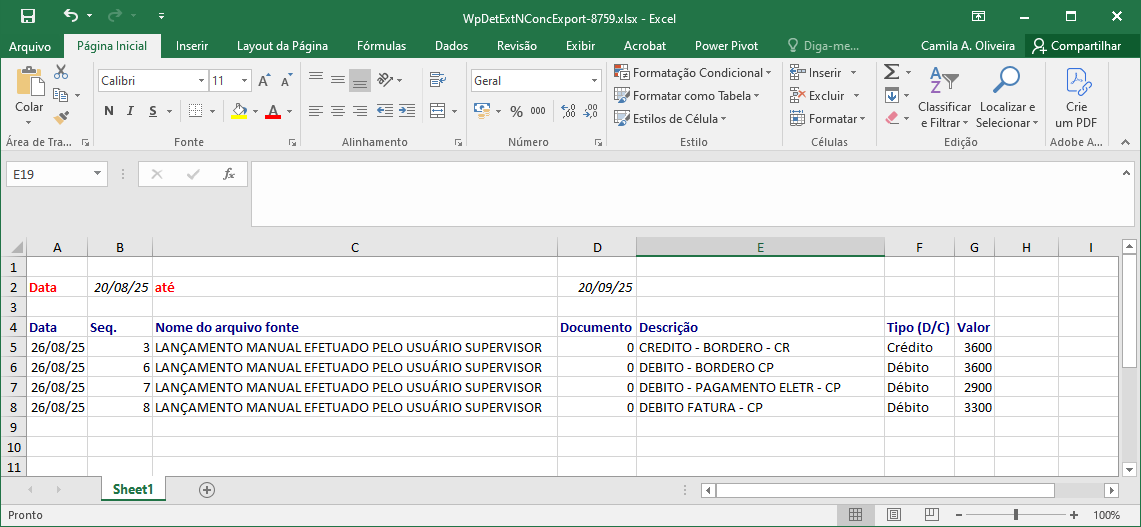The height and width of the screenshot is (527, 1141).
Task: Apply percent style to the cell
Action: point(517,111)
